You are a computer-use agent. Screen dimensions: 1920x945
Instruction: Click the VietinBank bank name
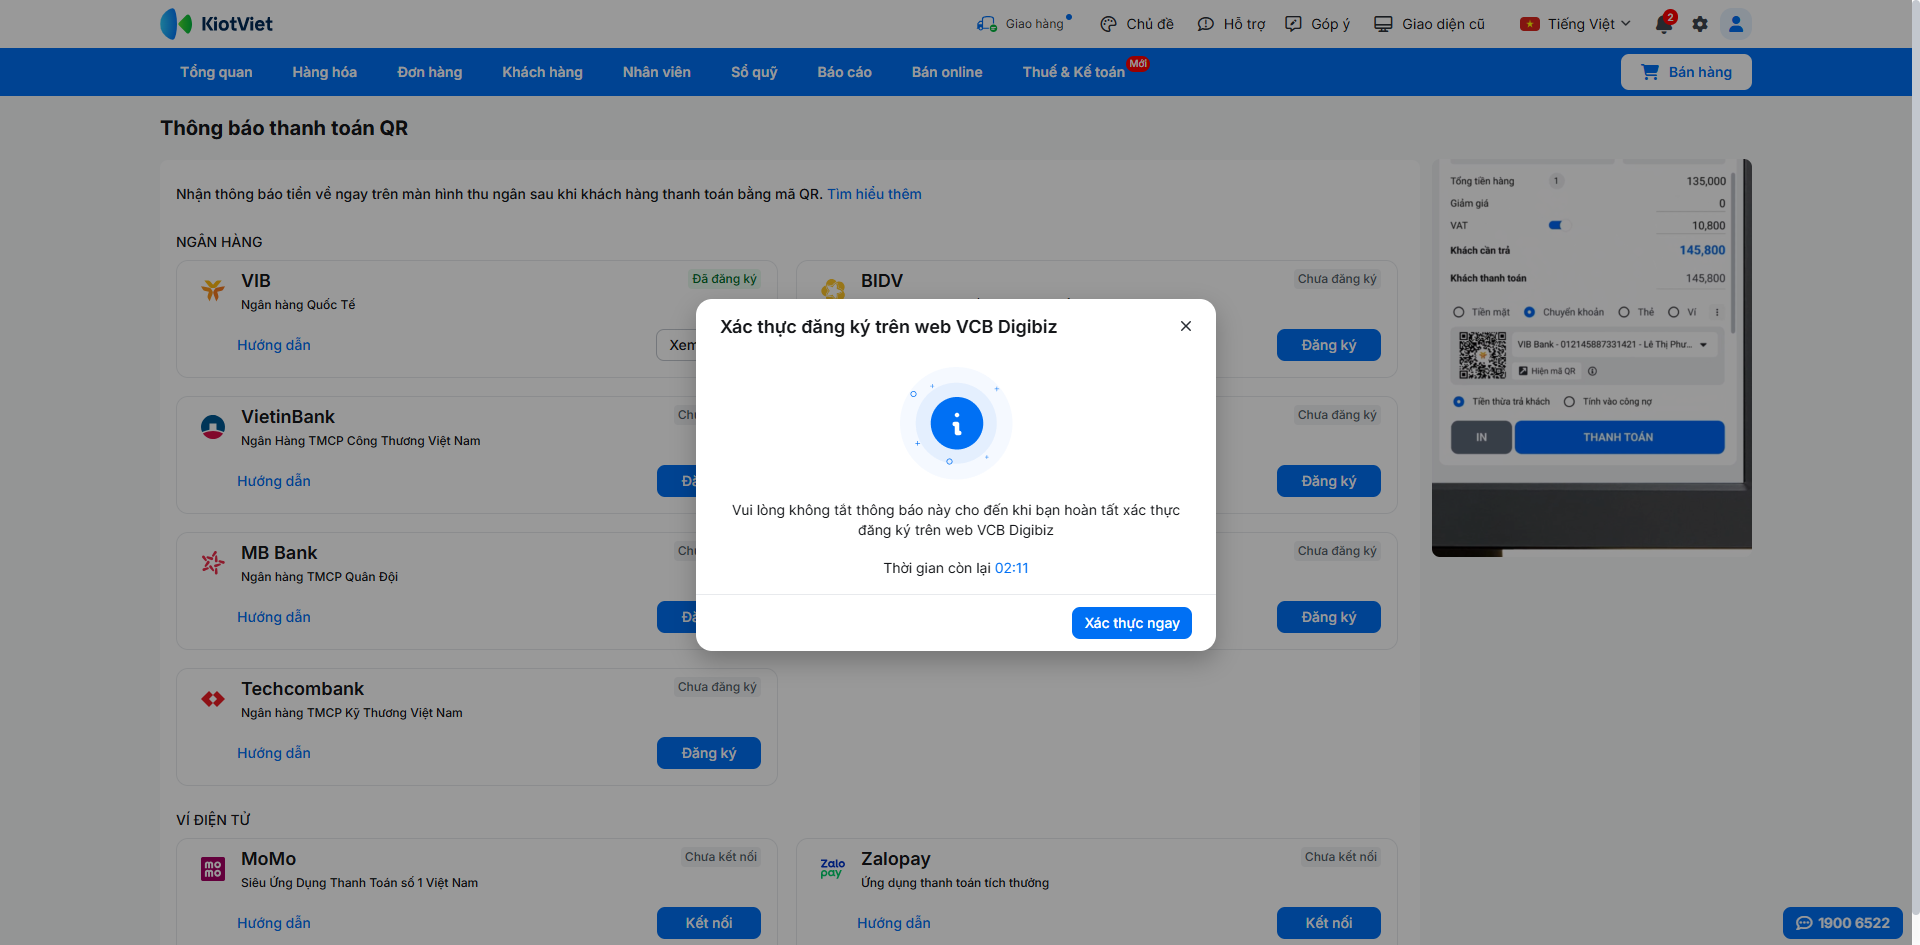pos(288,417)
